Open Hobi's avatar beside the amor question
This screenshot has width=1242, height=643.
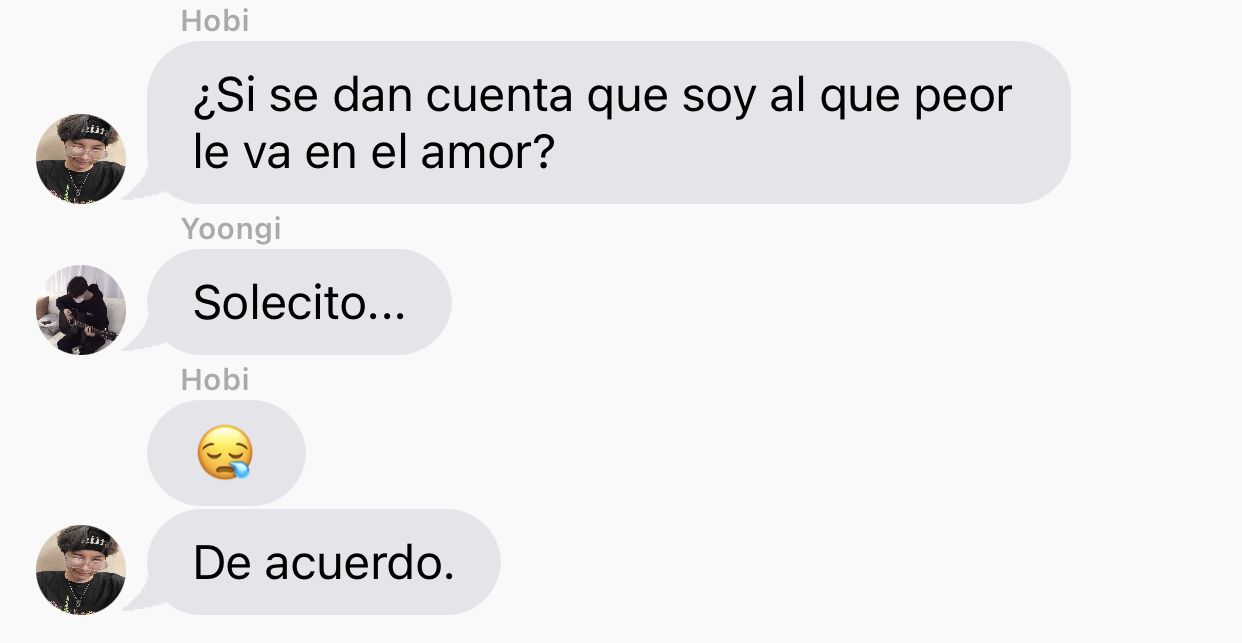[x=81, y=159]
